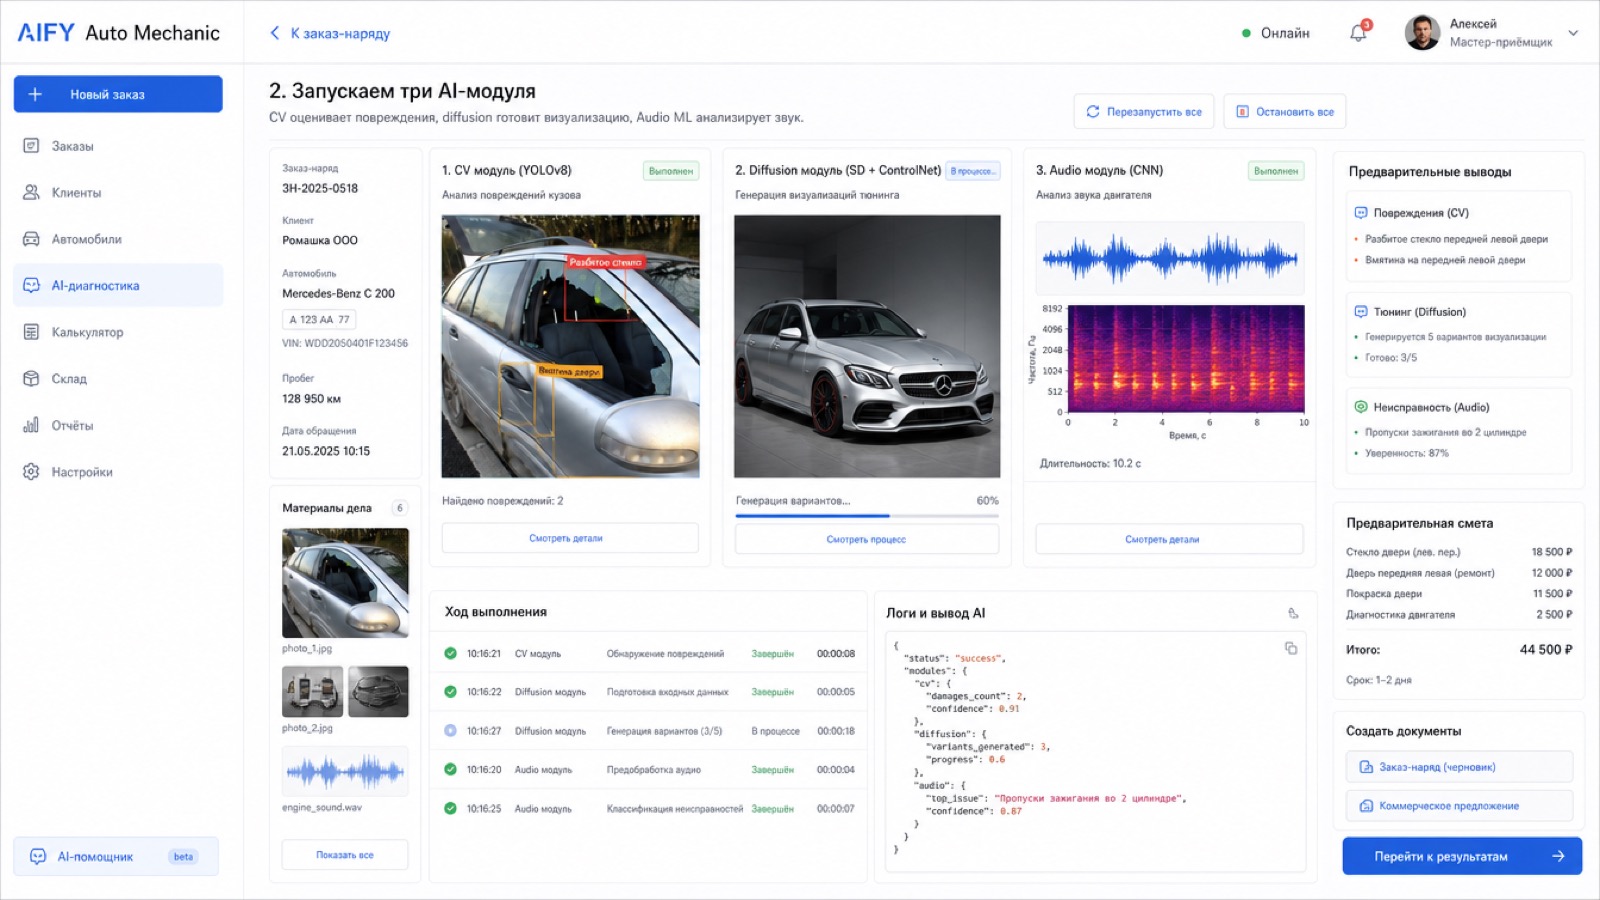
Task: Select AI-диагностика menu item
Action: [118, 285]
